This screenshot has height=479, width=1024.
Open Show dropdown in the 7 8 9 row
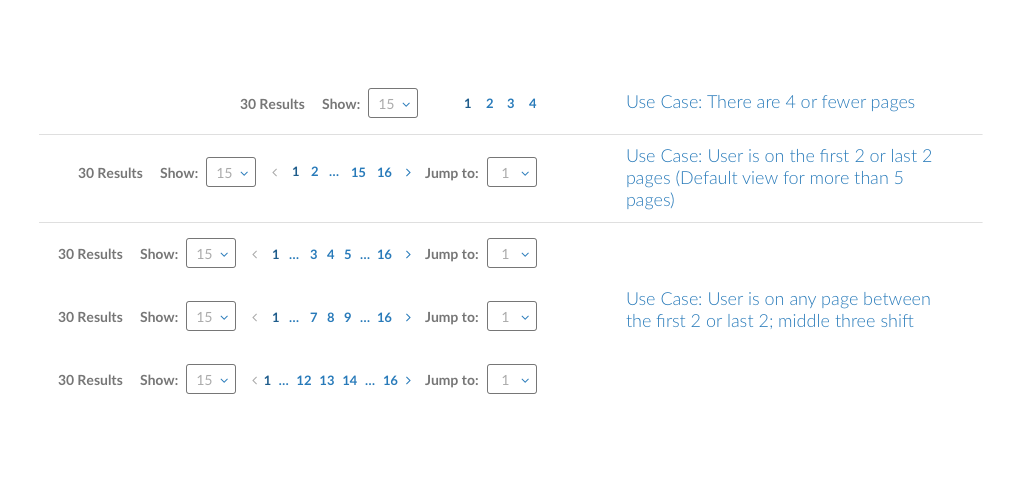point(211,316)
